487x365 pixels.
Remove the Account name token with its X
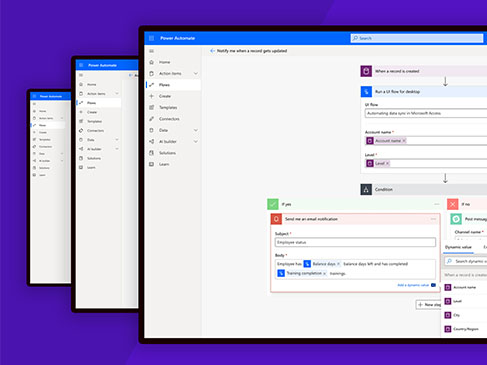point(404,141)
